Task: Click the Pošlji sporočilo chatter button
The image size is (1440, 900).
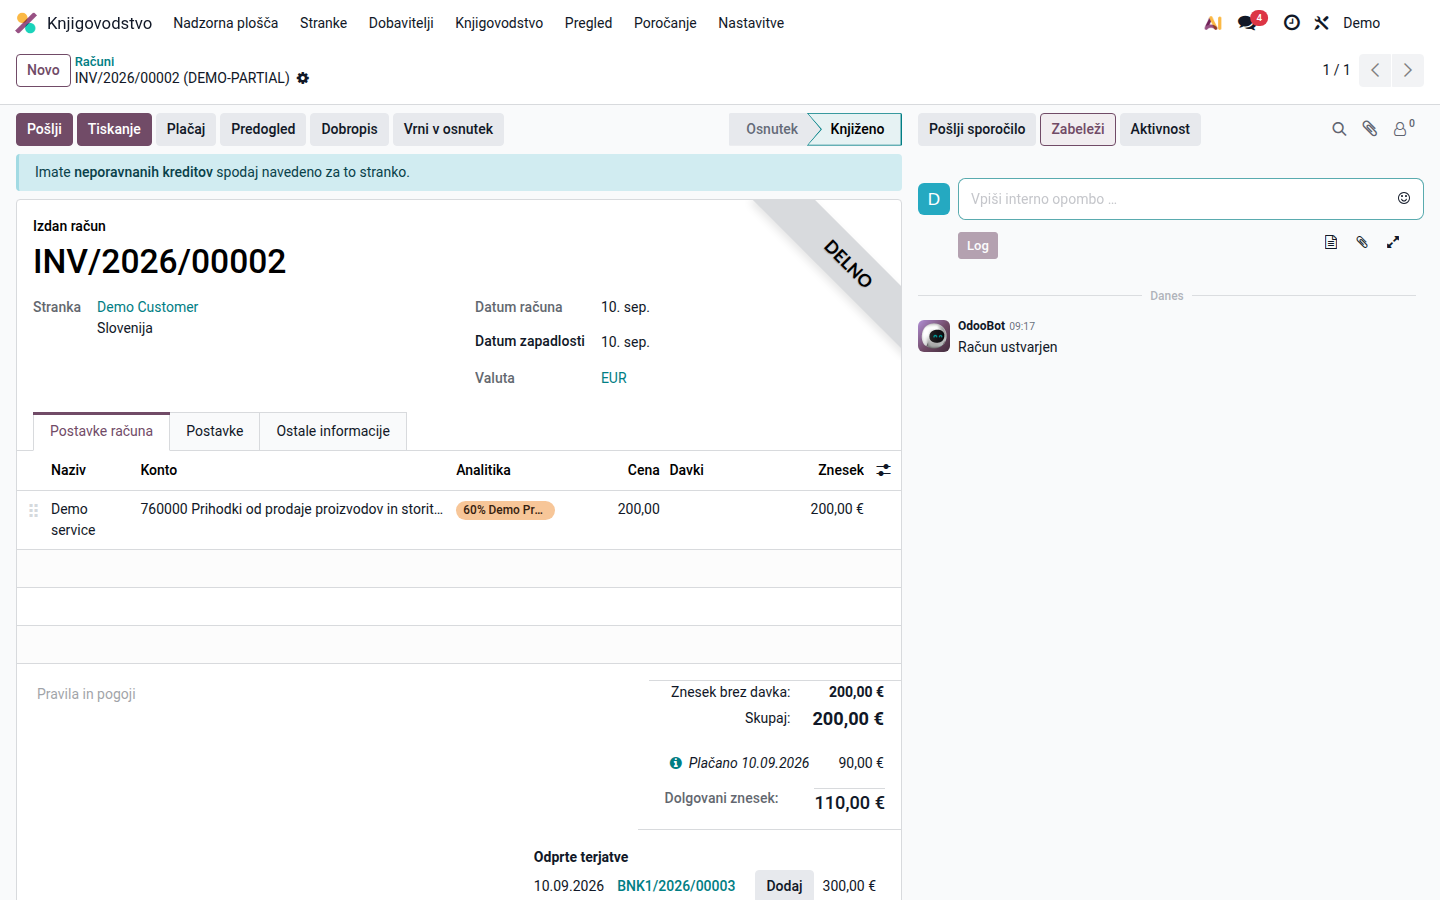Action: click(x=977, y=129)
